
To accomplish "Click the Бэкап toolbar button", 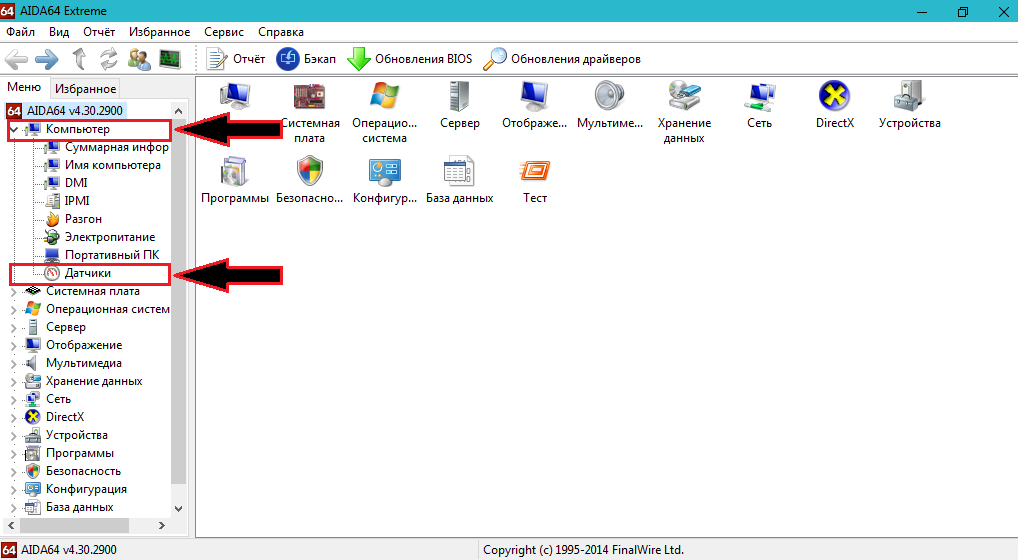I will [306, 59].
